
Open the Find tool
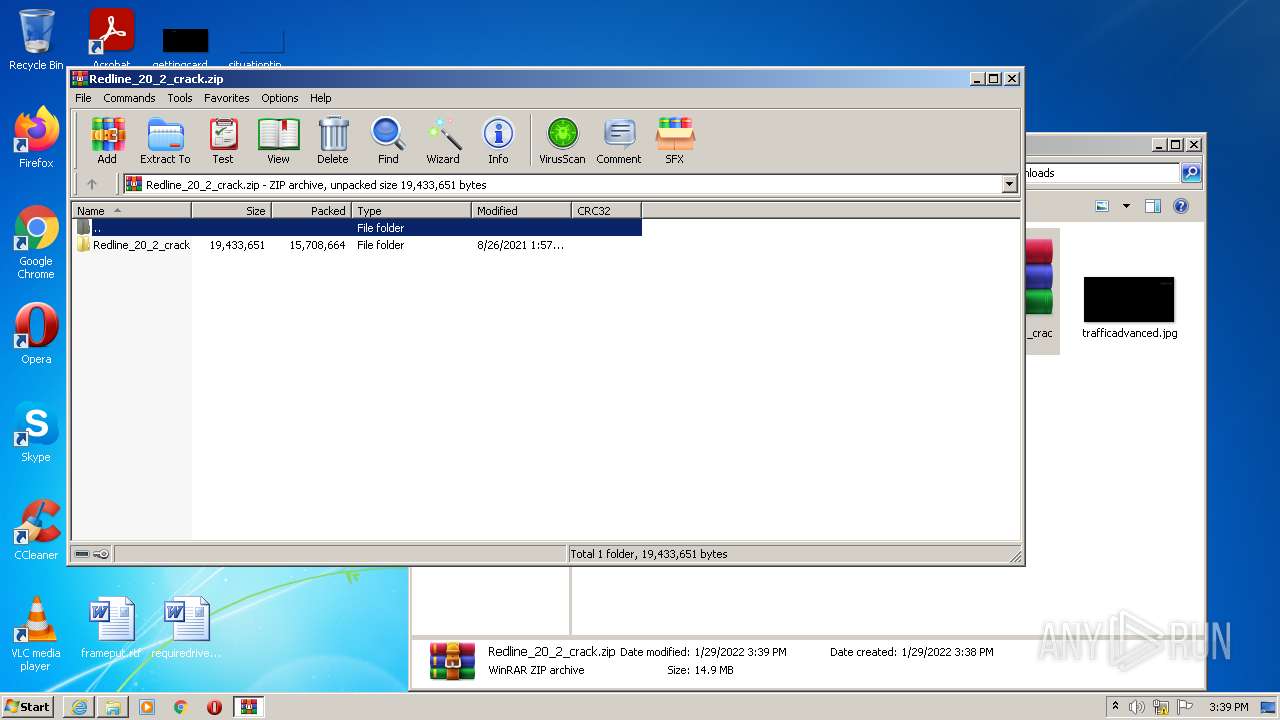(x=388, y=141)
